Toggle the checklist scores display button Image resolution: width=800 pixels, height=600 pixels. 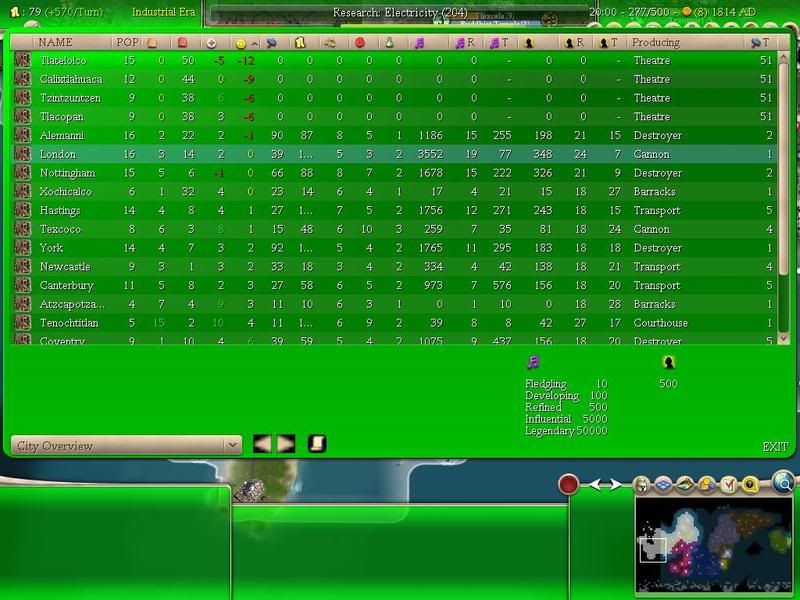pos(729,485)
